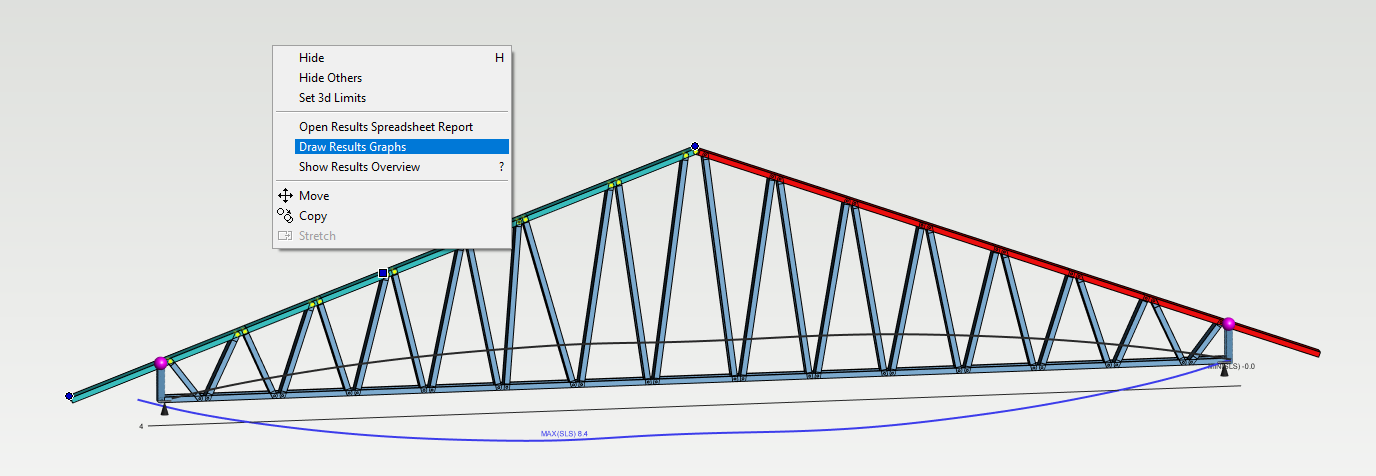This screenshot has width=1376, height=476.
Task: Click blue node at left overhang end
Action: coord(69,397)
